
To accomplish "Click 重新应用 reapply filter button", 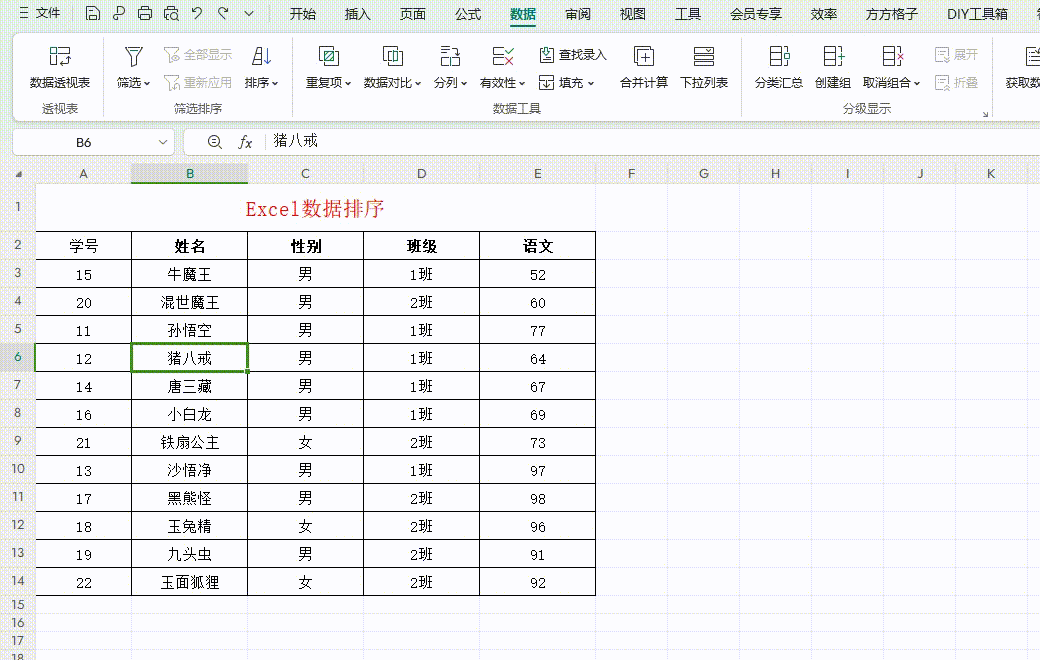I will point(198,82).
